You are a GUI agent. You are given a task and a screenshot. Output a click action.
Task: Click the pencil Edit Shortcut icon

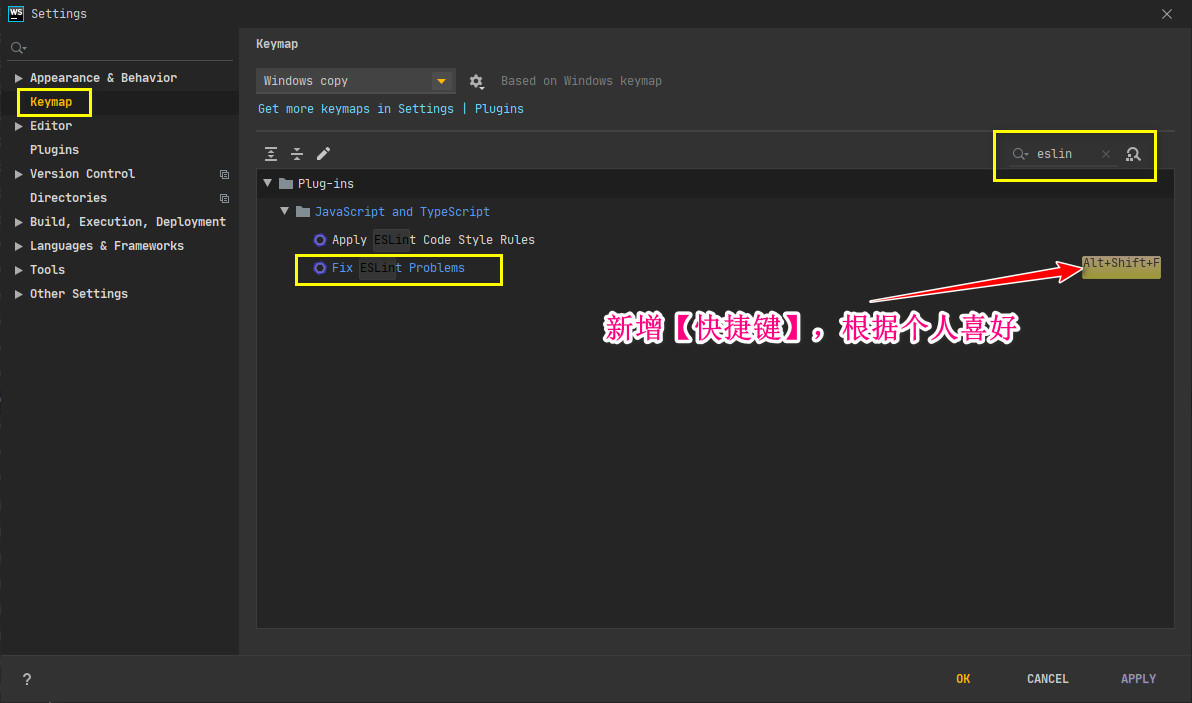(x=323, y=154)
